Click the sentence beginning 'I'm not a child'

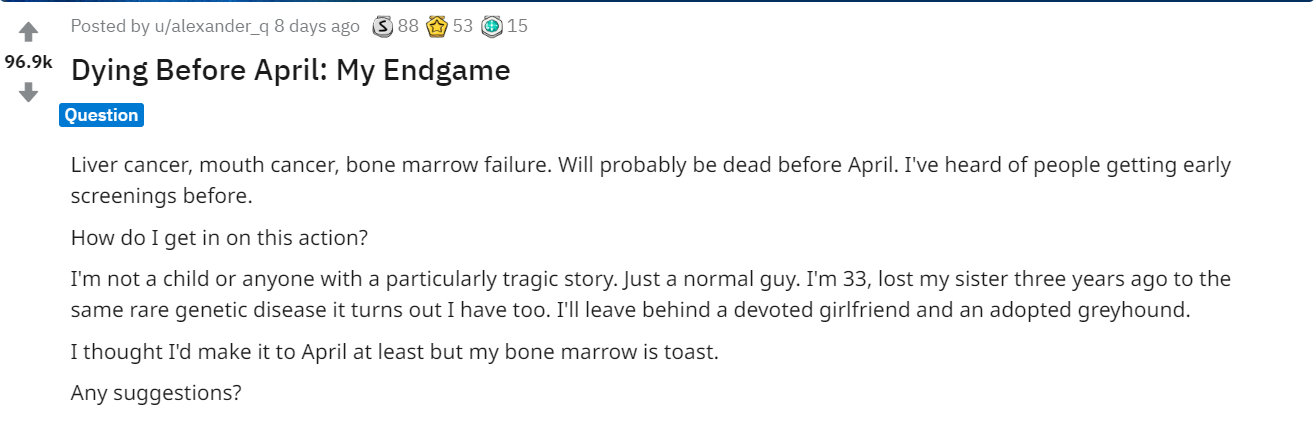(x=650, y=278)
